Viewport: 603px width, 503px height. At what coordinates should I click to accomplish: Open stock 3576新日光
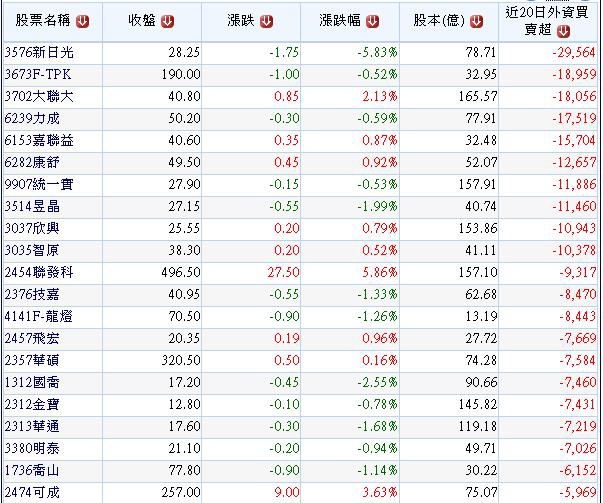point(39,52)
